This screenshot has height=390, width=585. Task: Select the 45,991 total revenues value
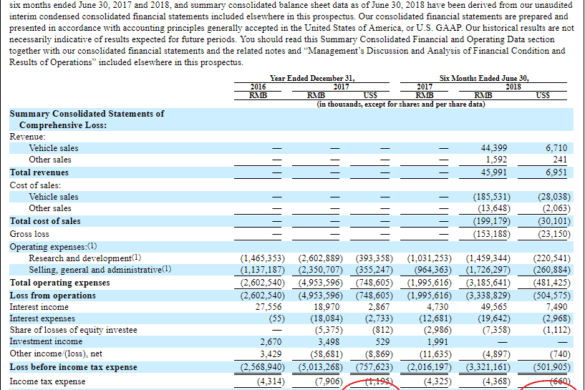tap(494, 172)
